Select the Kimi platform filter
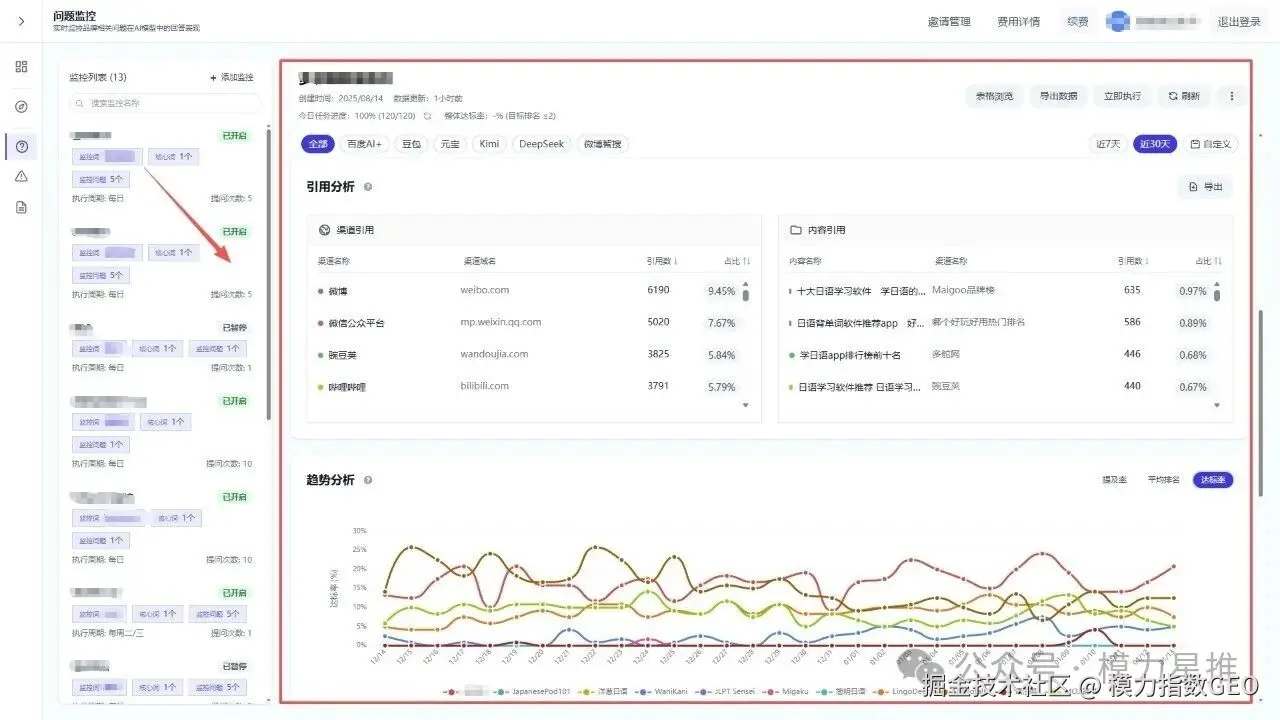1280x720 pixels. coord(489,144)
